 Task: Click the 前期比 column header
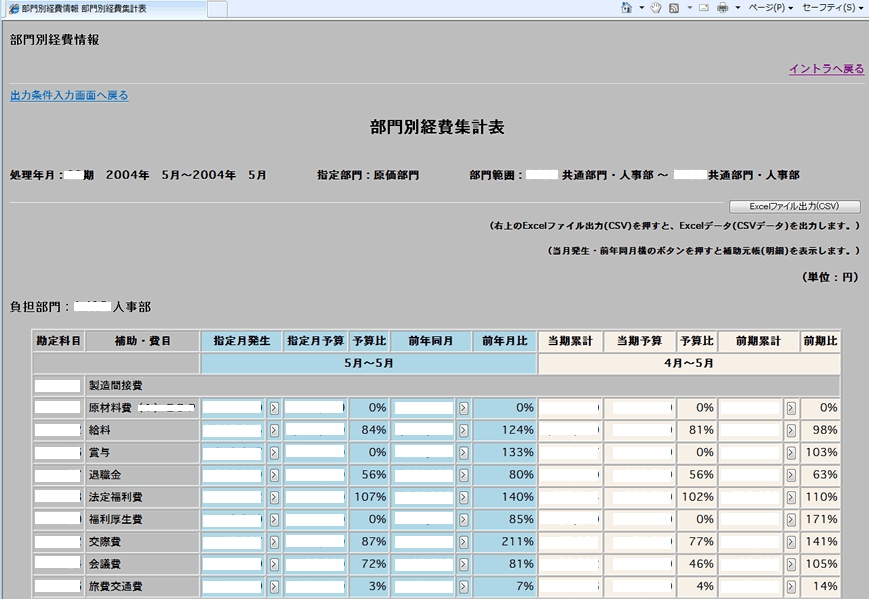pos(820,341)
